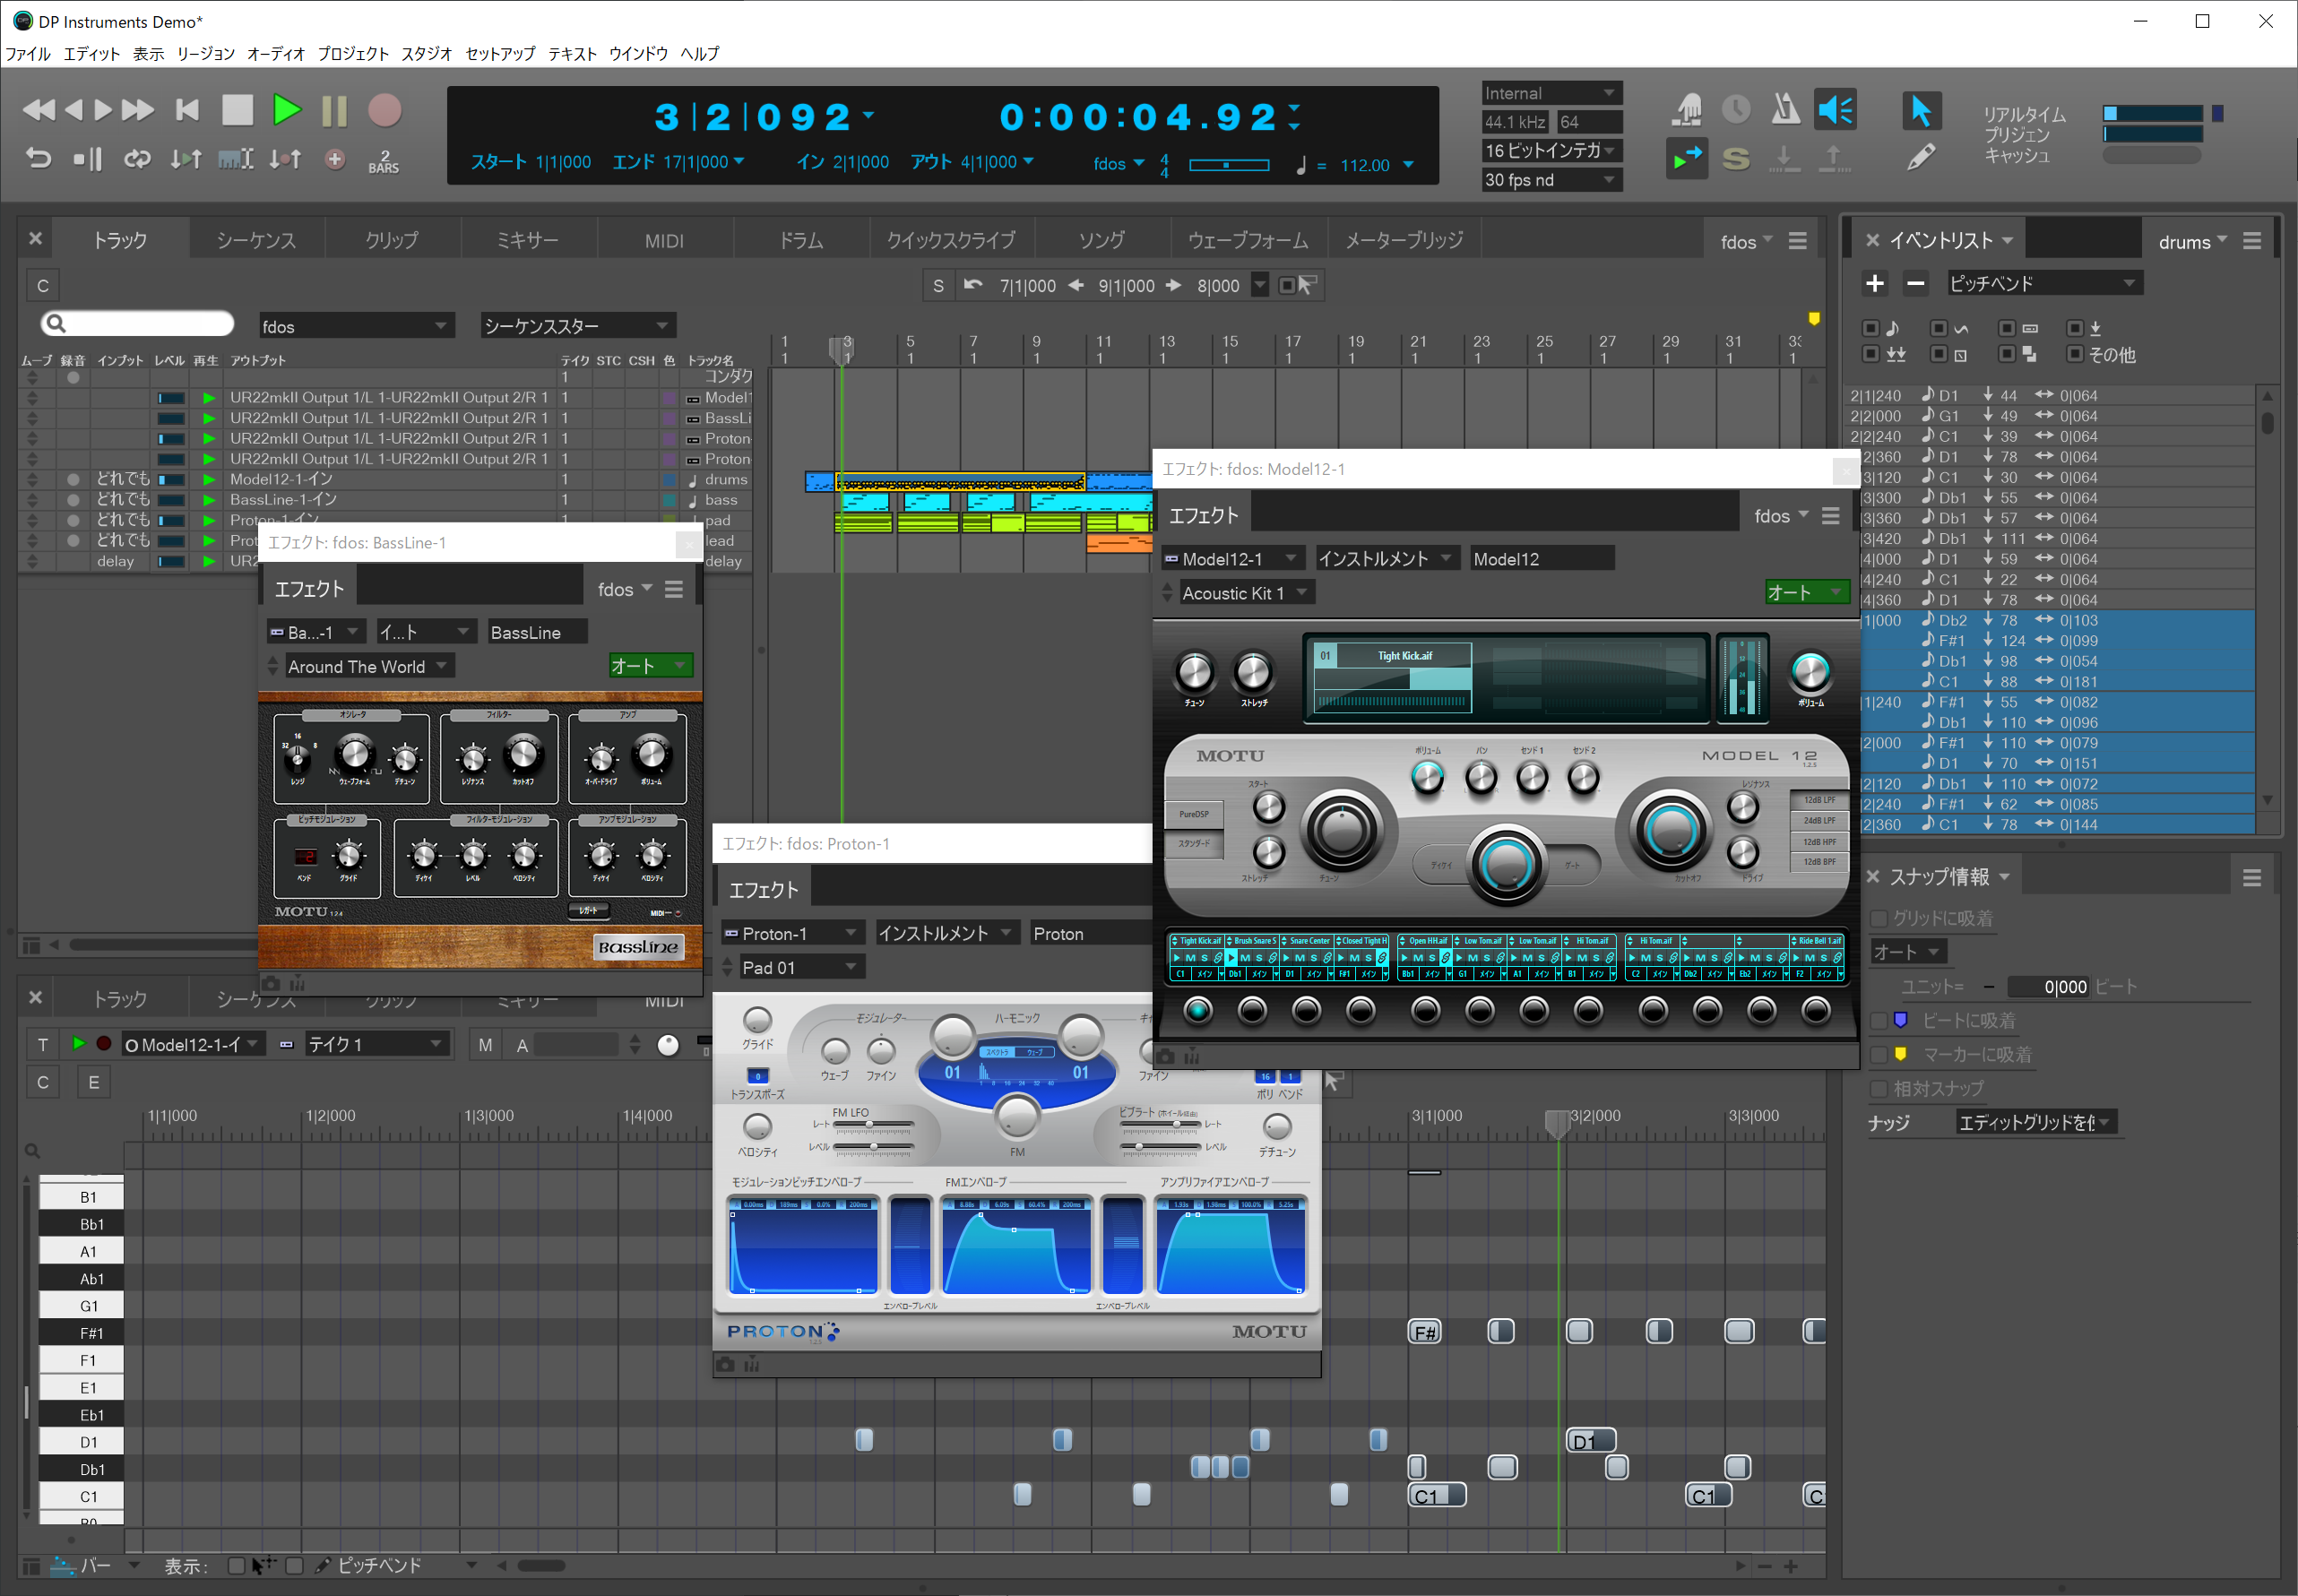Viewport: 2298px width, 1596px height.
Task: Click the overdub record plus icon
Action: point(335,158)
